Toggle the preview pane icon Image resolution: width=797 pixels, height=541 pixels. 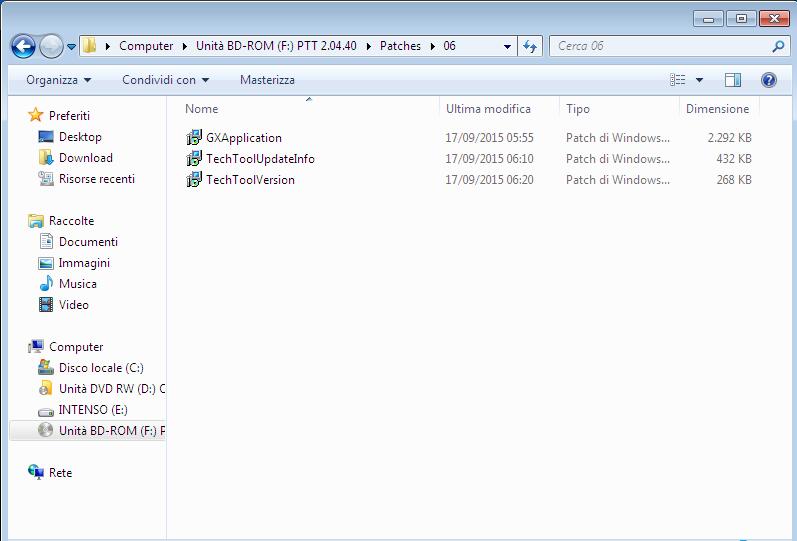tap(732, 80)
